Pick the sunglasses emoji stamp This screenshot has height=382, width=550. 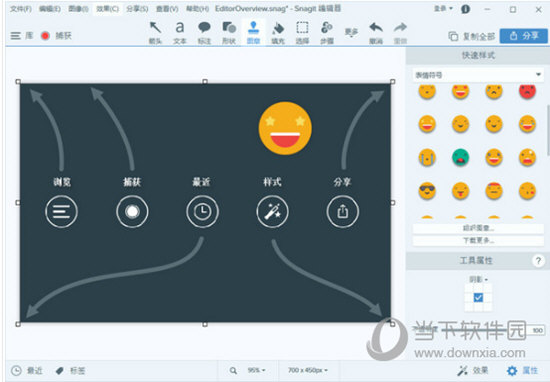pyautogui.click(x=427, y=191)
